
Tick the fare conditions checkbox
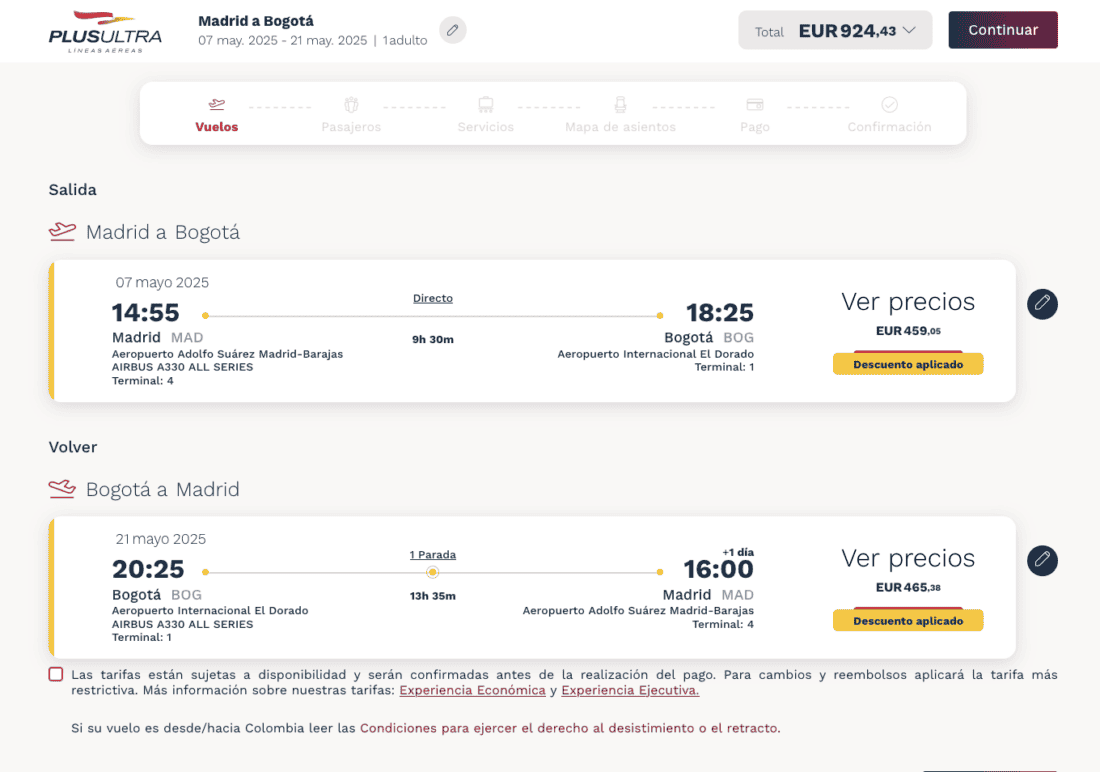(56, 675)
